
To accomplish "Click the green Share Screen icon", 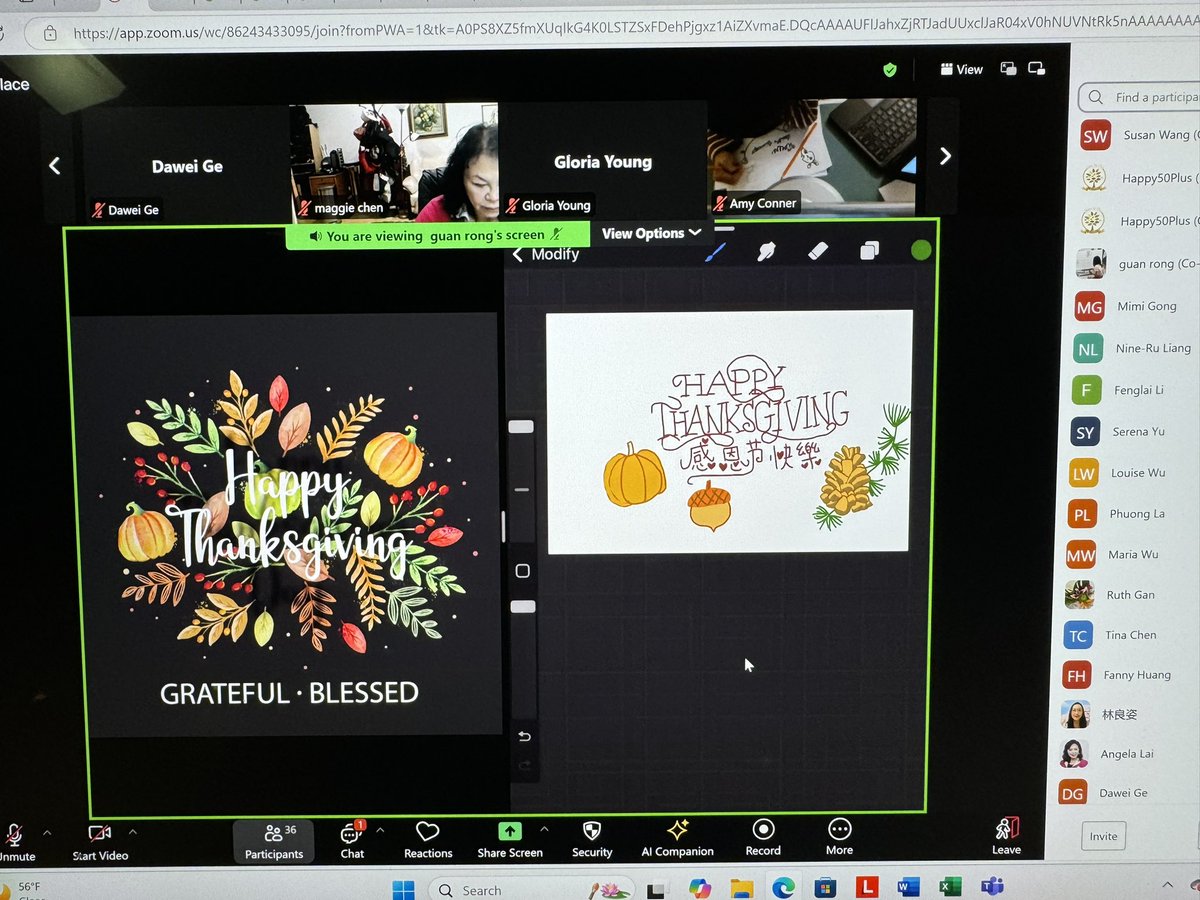I will click(510, 831).
